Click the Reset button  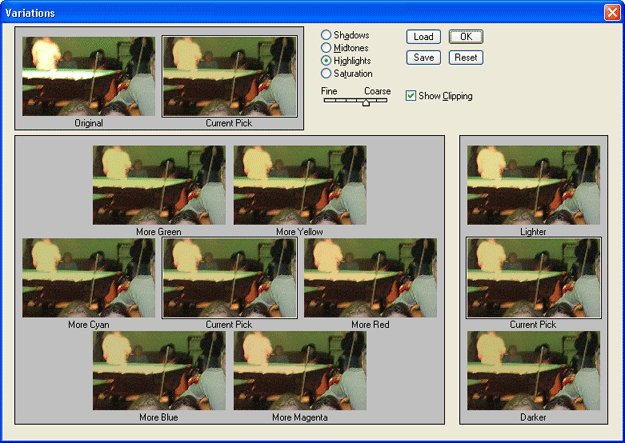(x=466, y=57)
